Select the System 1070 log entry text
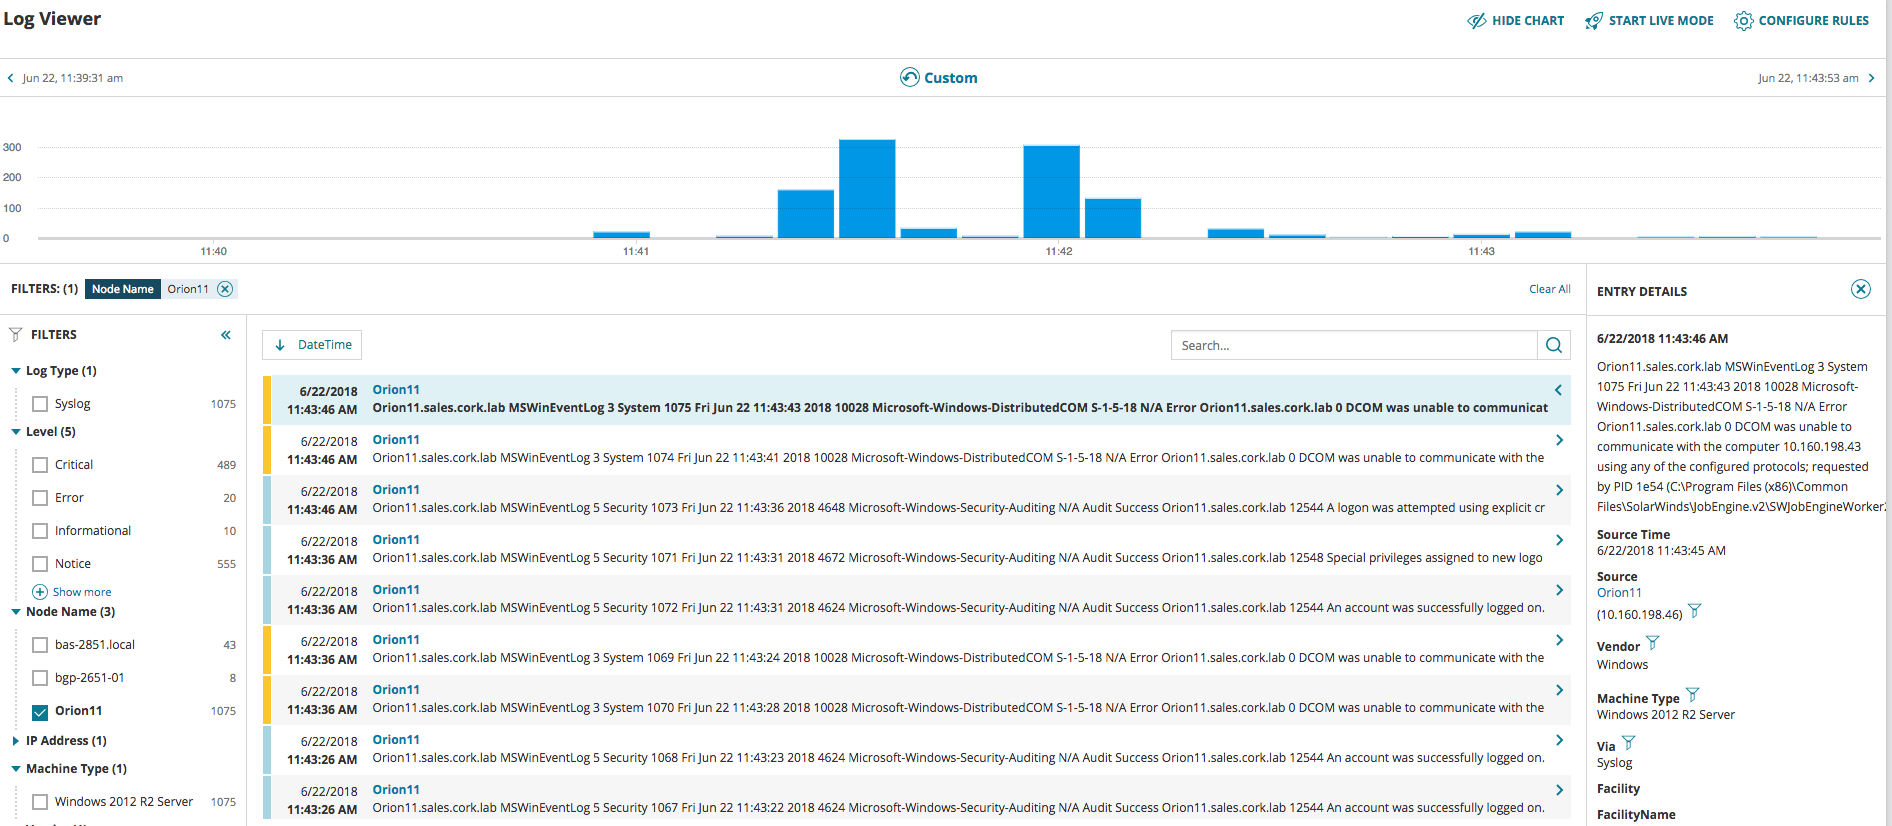Viewport: 1892px width, 826px height. (958, 708)
